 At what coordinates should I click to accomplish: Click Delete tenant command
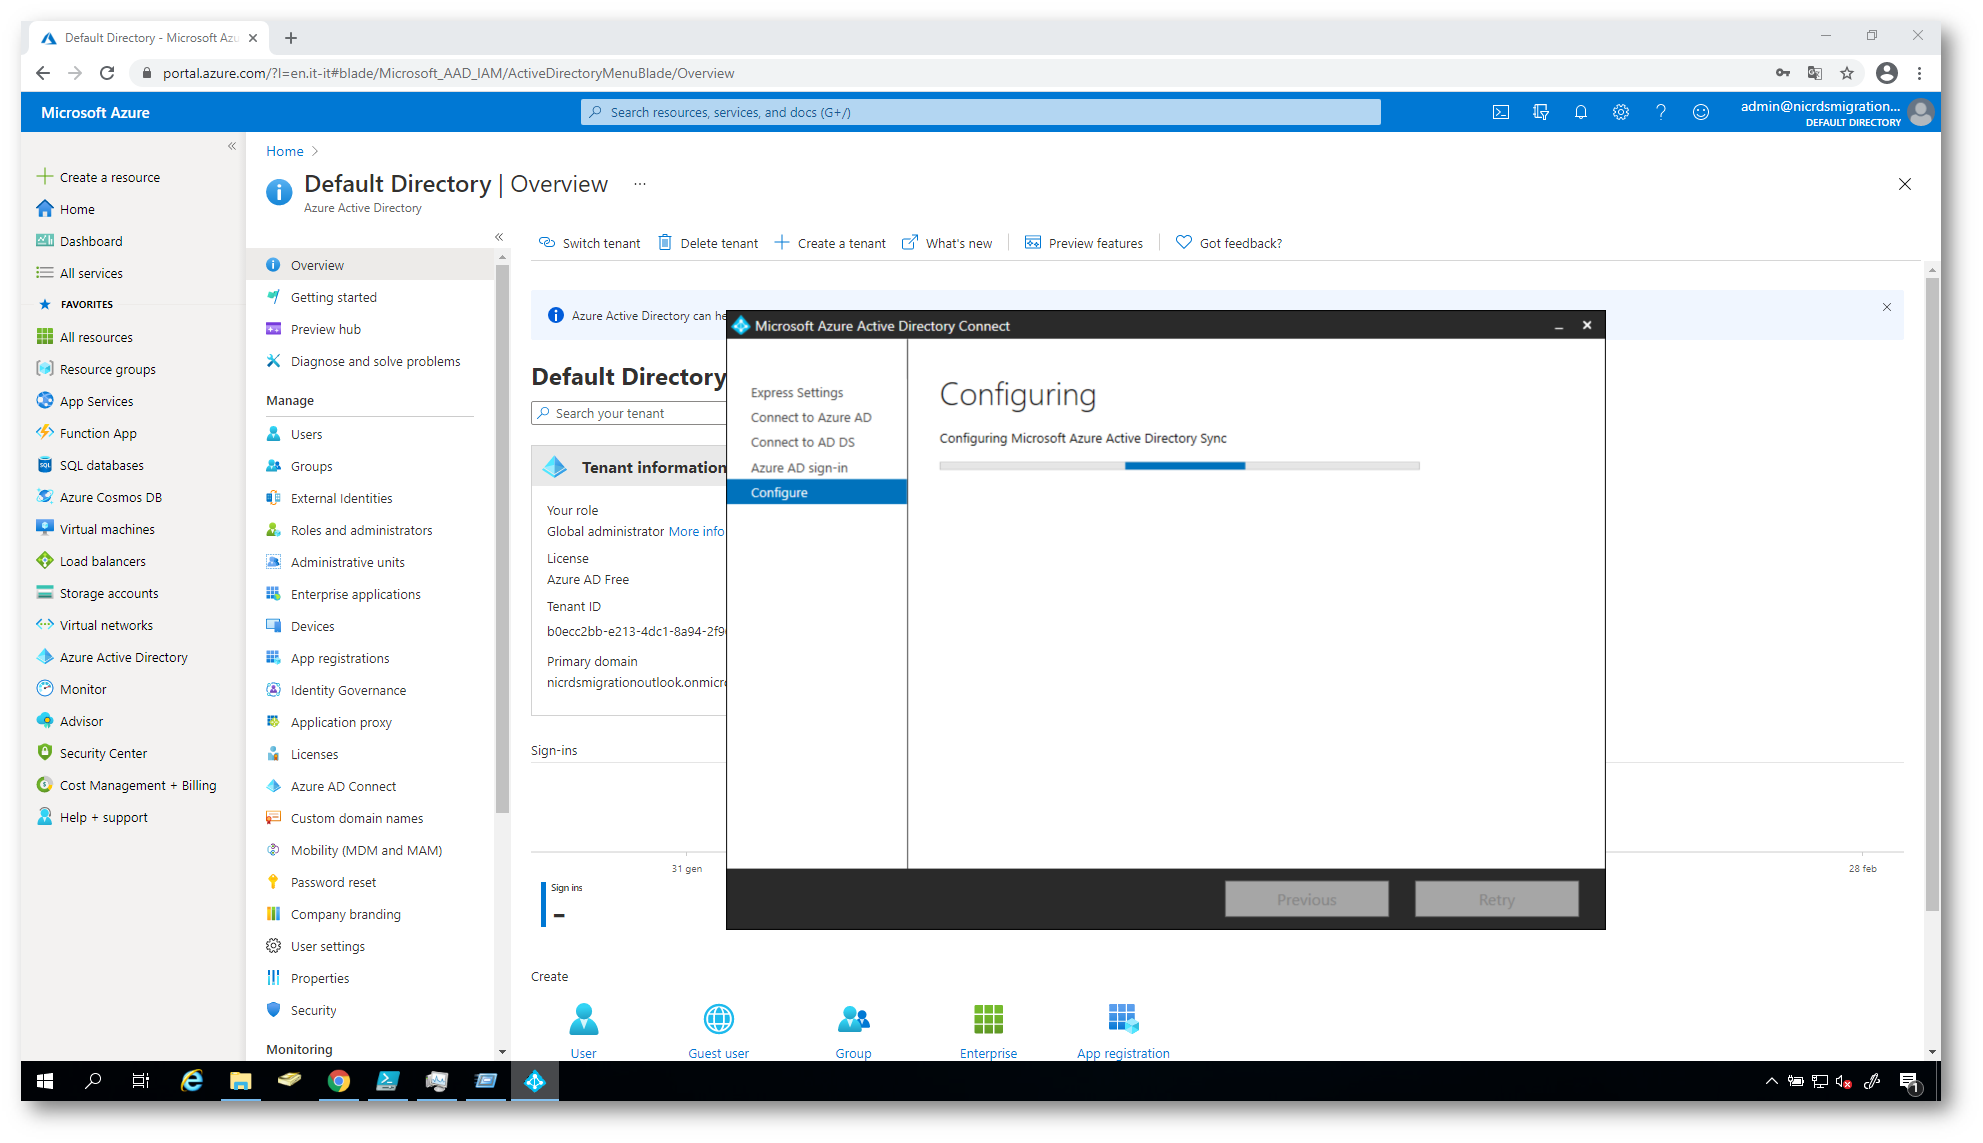[708, 243]
